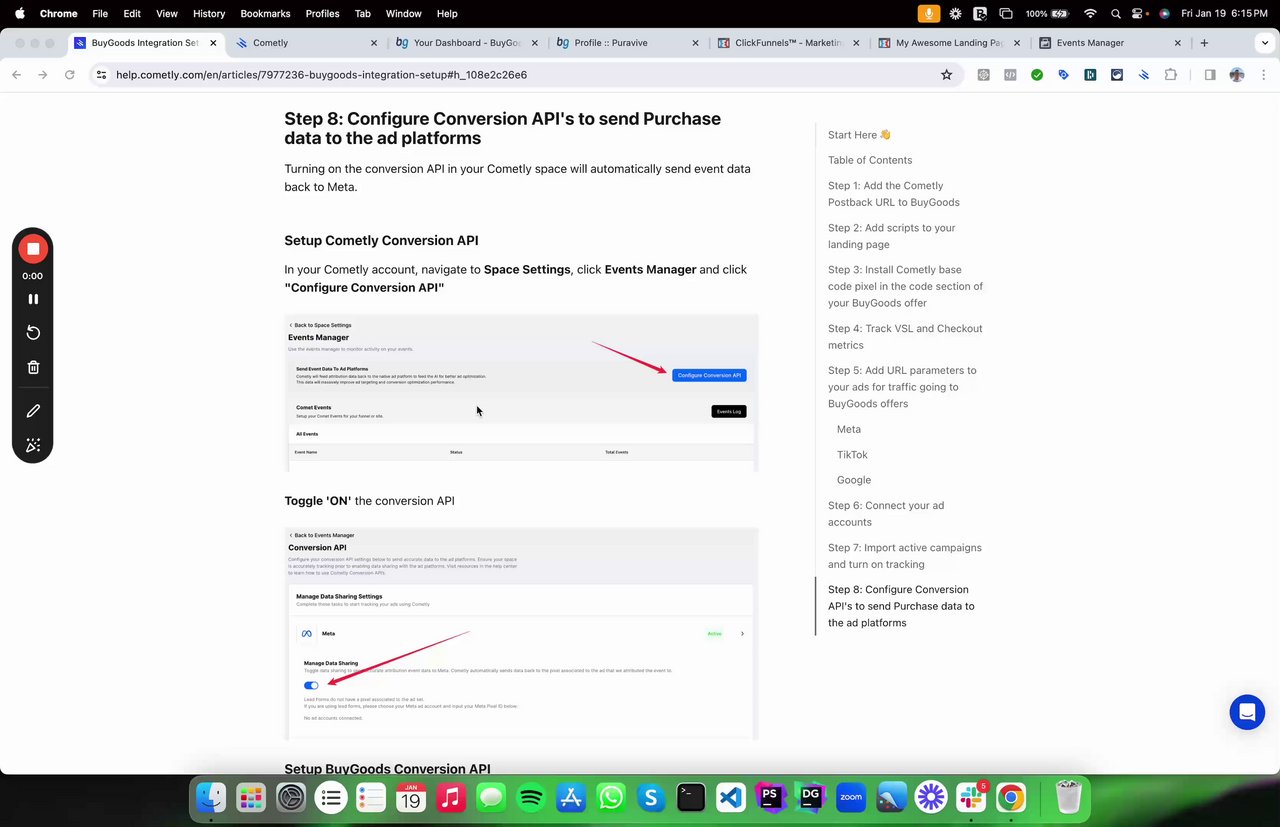Select the pen drawing tool in recorder panel
Image resolution: width=1280 pixels, height=827 pixels.
coord(33,411)
